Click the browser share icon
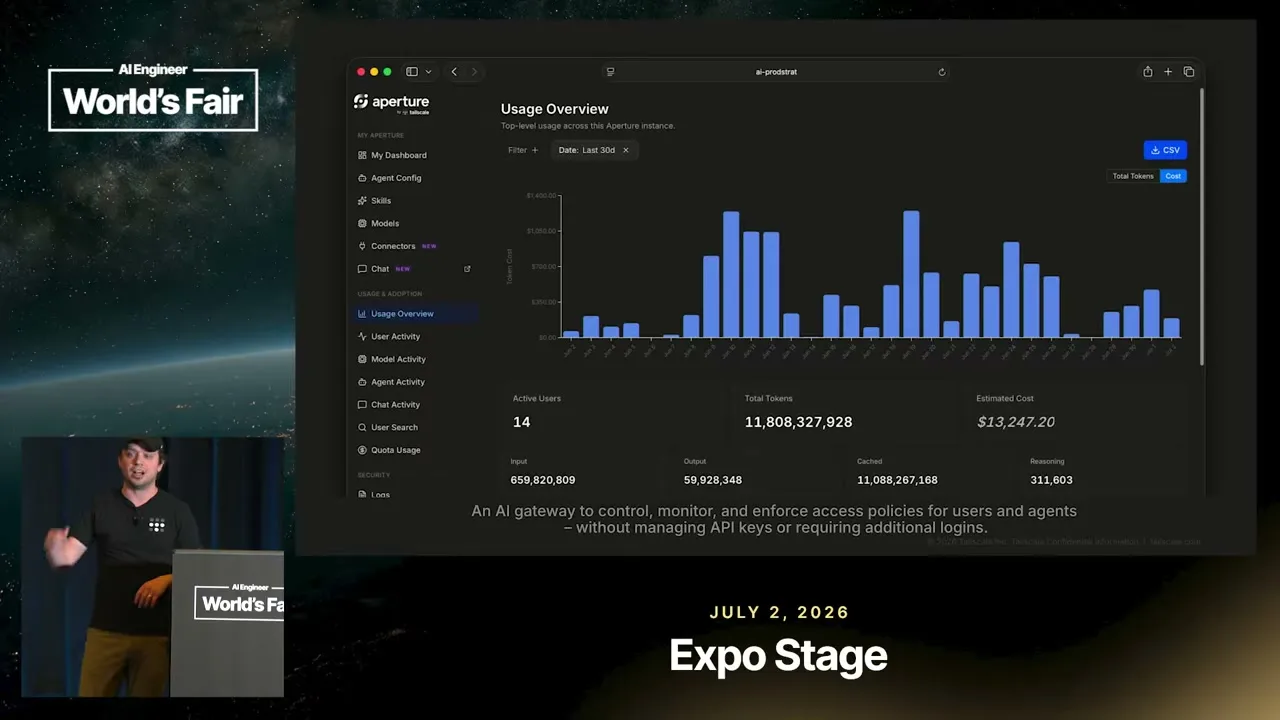1280x720 pixels. click(1148, 72)
